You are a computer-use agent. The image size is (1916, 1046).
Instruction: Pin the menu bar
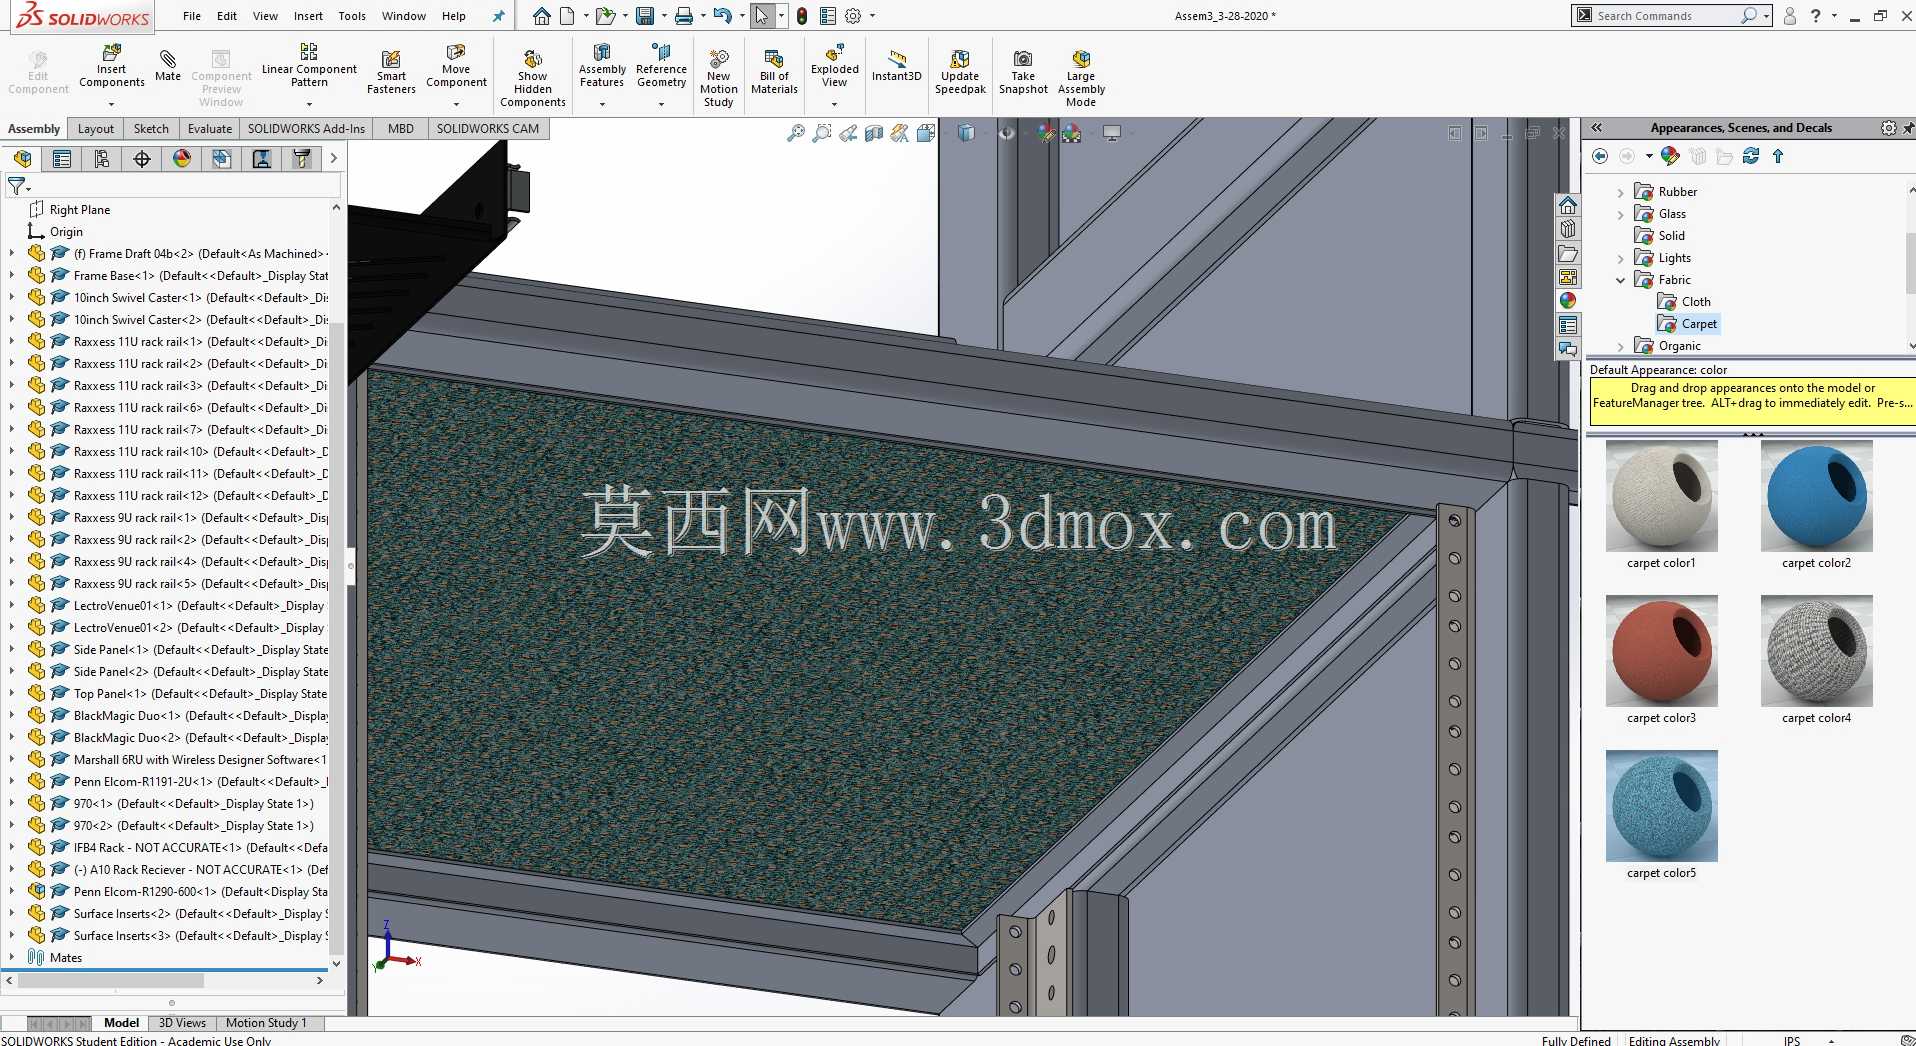coord(499,16)
